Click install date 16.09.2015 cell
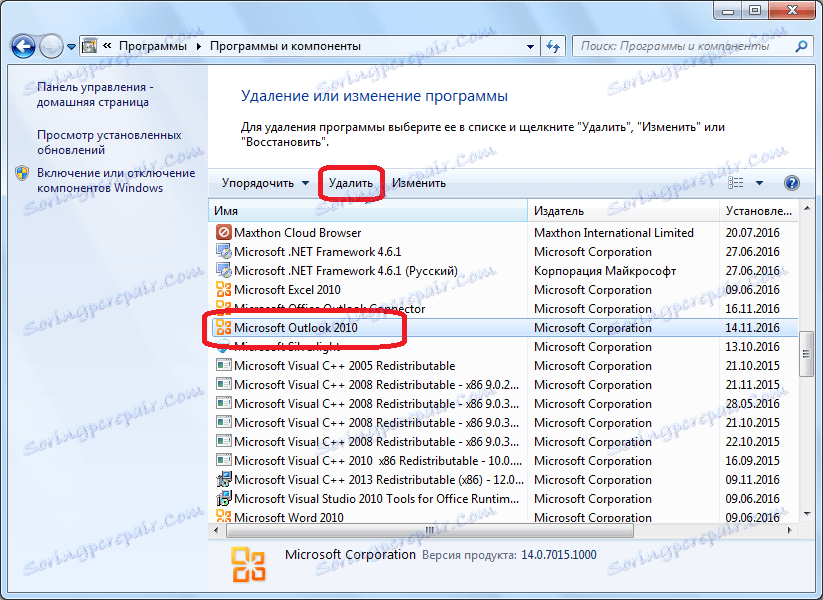 point(752,461)
